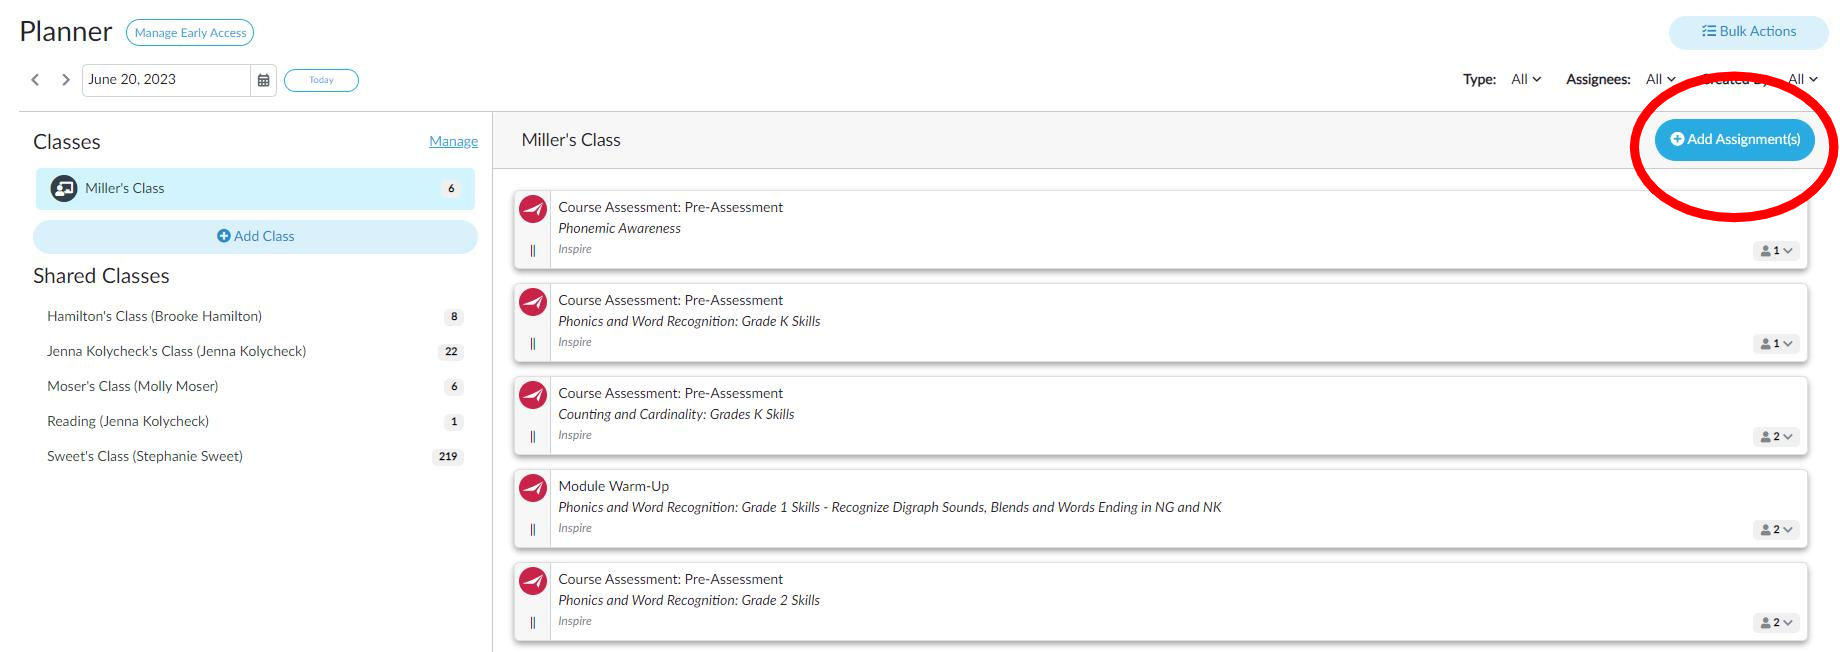1840x652 pixels.
Task: Expand assignees on Phonemic Awareness assignment
Action: coord(1777,251)
